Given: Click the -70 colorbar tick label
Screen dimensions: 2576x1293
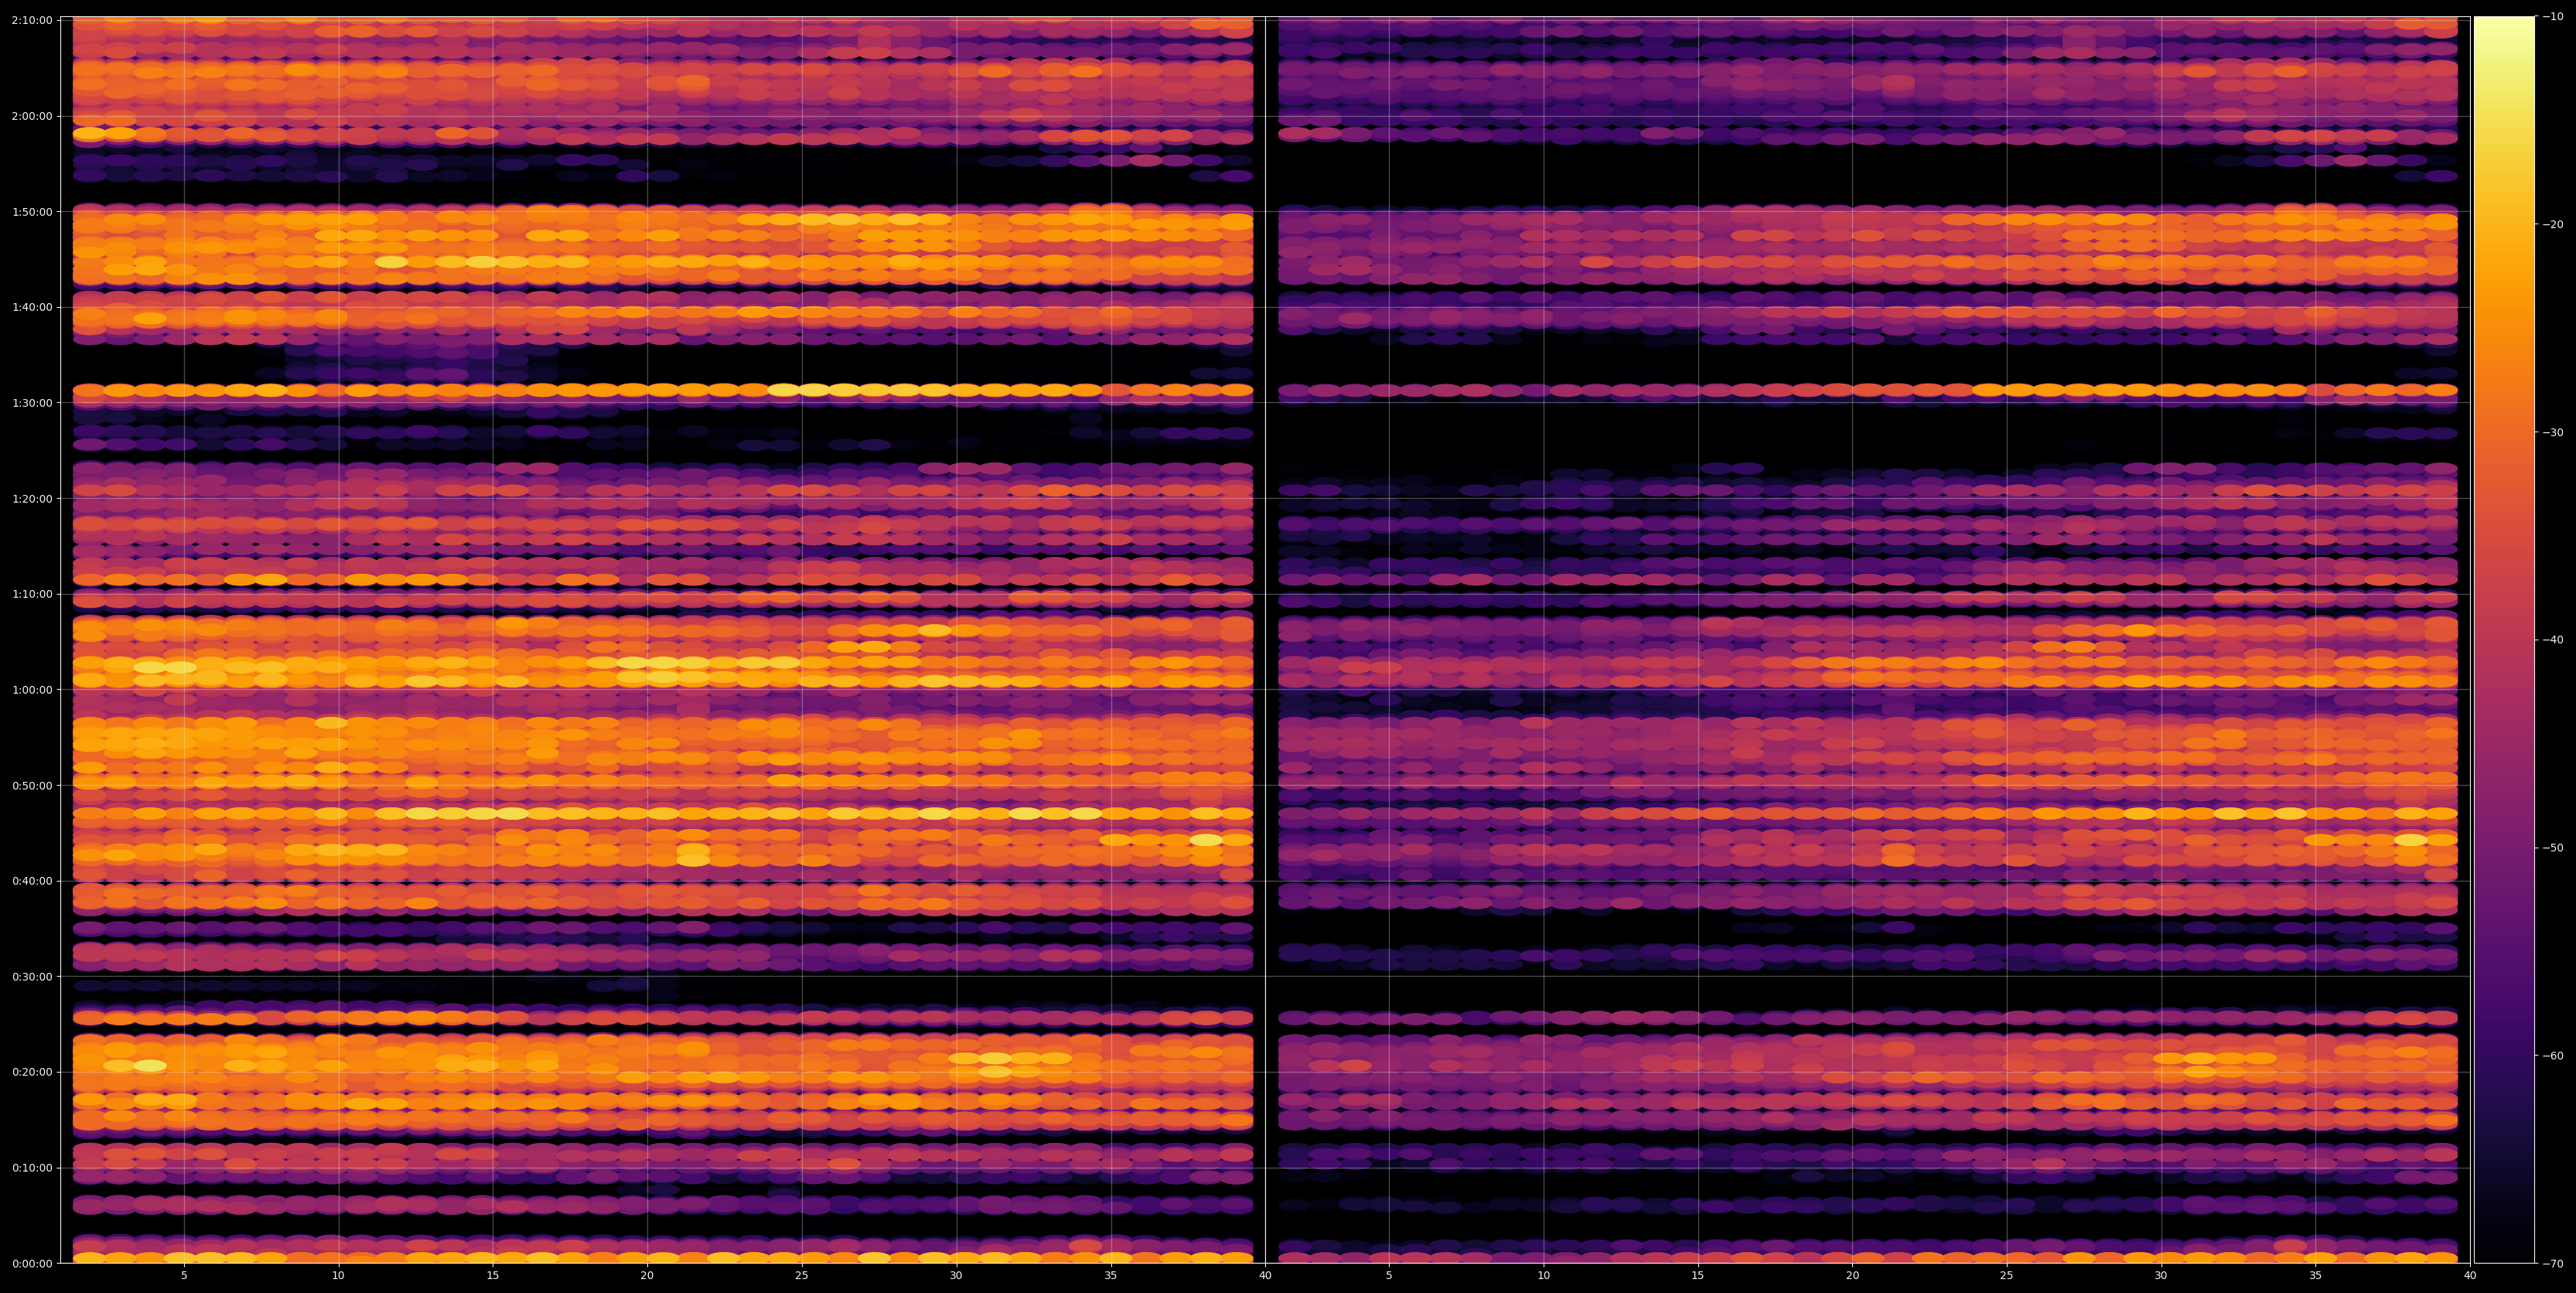Looking at the screenshot, I should pos(2552,1264).
